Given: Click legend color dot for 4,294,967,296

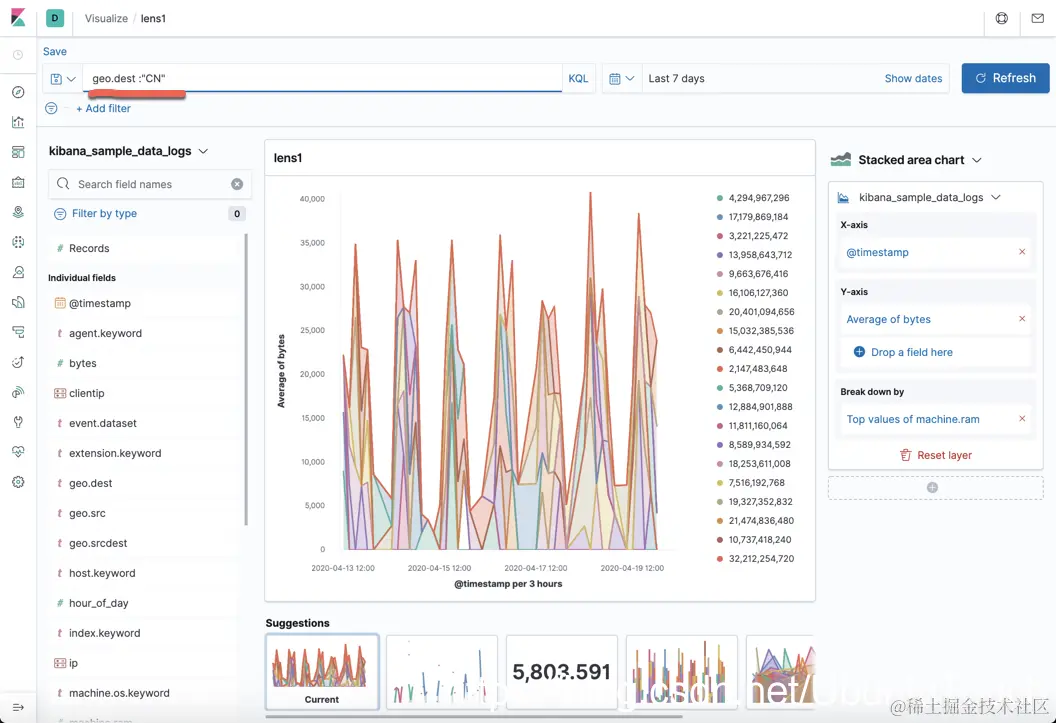Looking at the screenshot, I should 720,198.
